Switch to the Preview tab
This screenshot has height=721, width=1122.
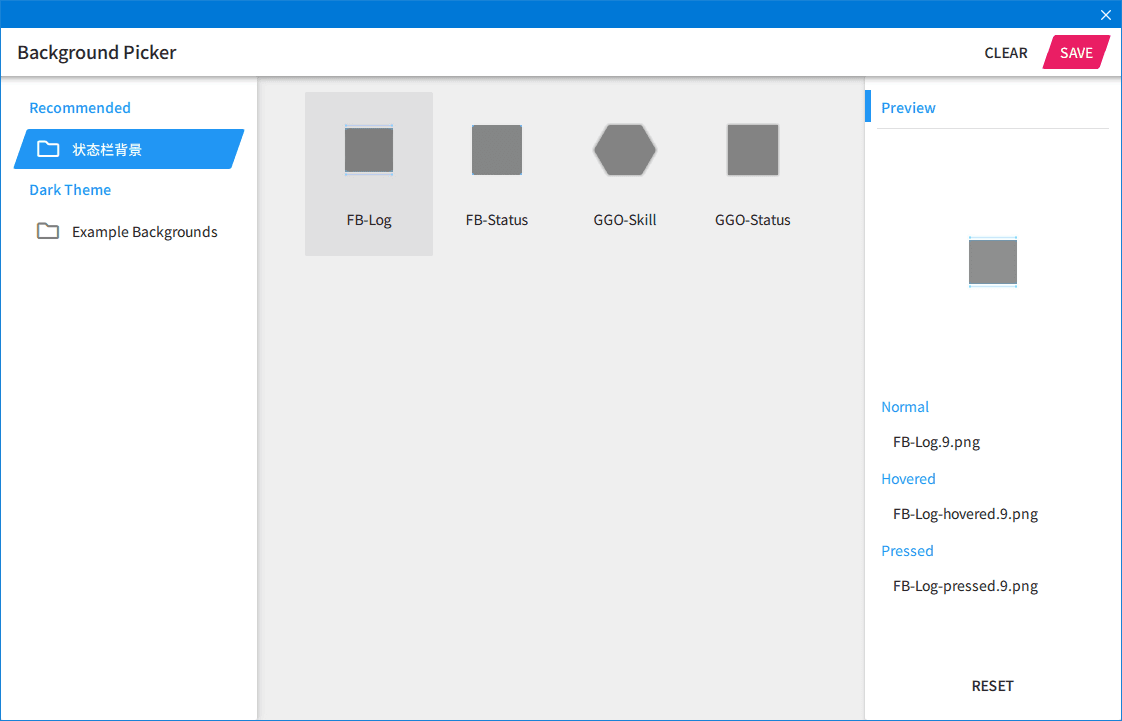pyautogui.click(x=908, y=107)
